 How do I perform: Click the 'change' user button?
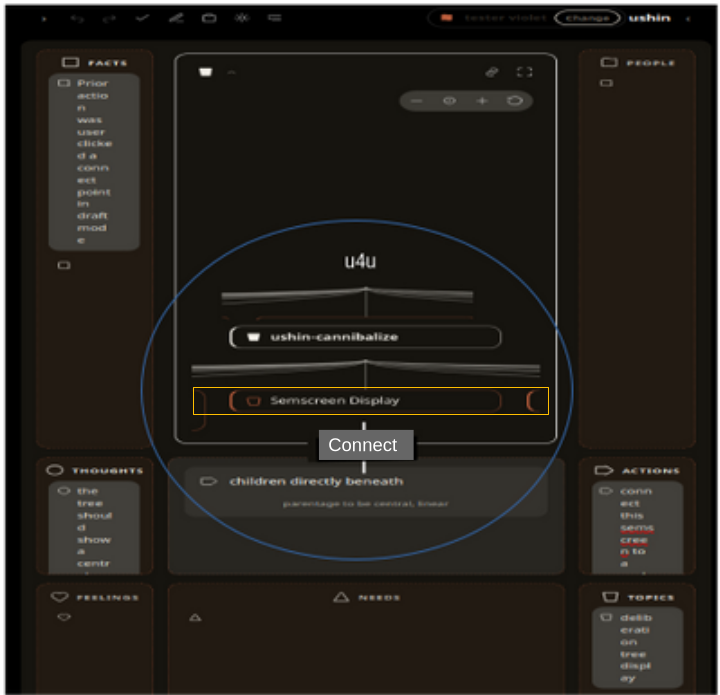pyautogui.click(x=587, y=18)
